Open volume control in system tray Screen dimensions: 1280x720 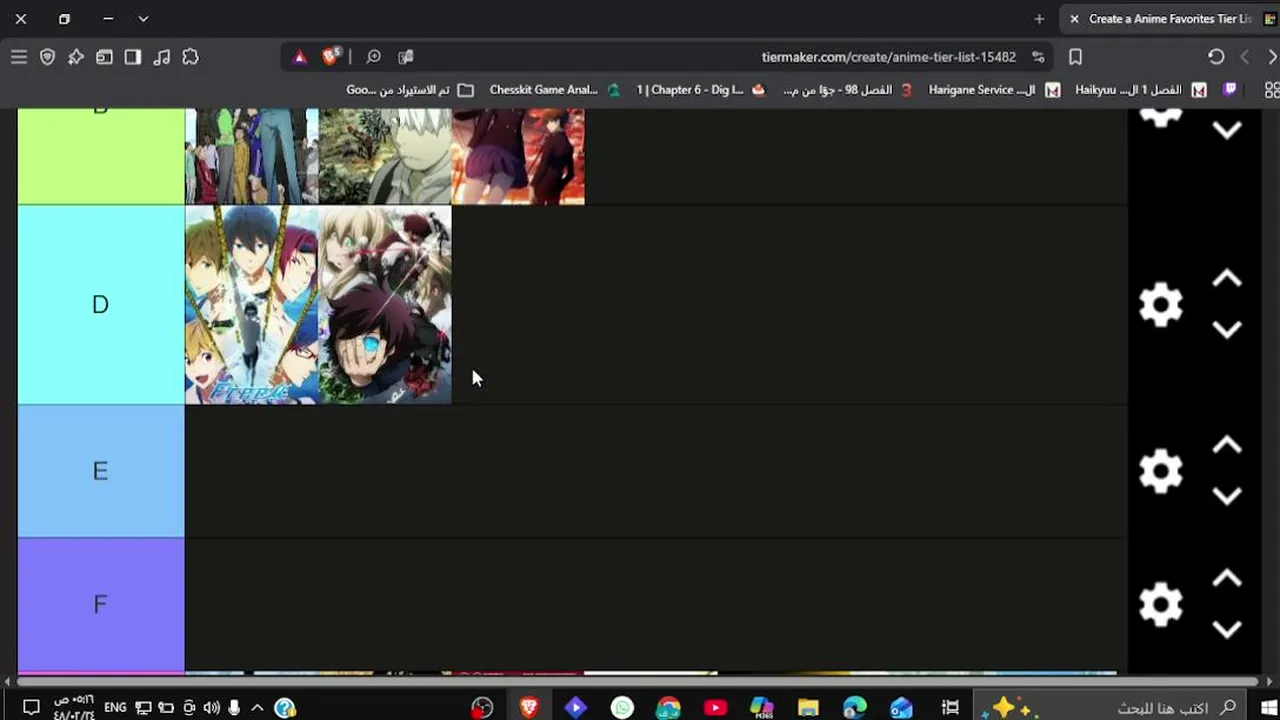click(x=211, y=708)
